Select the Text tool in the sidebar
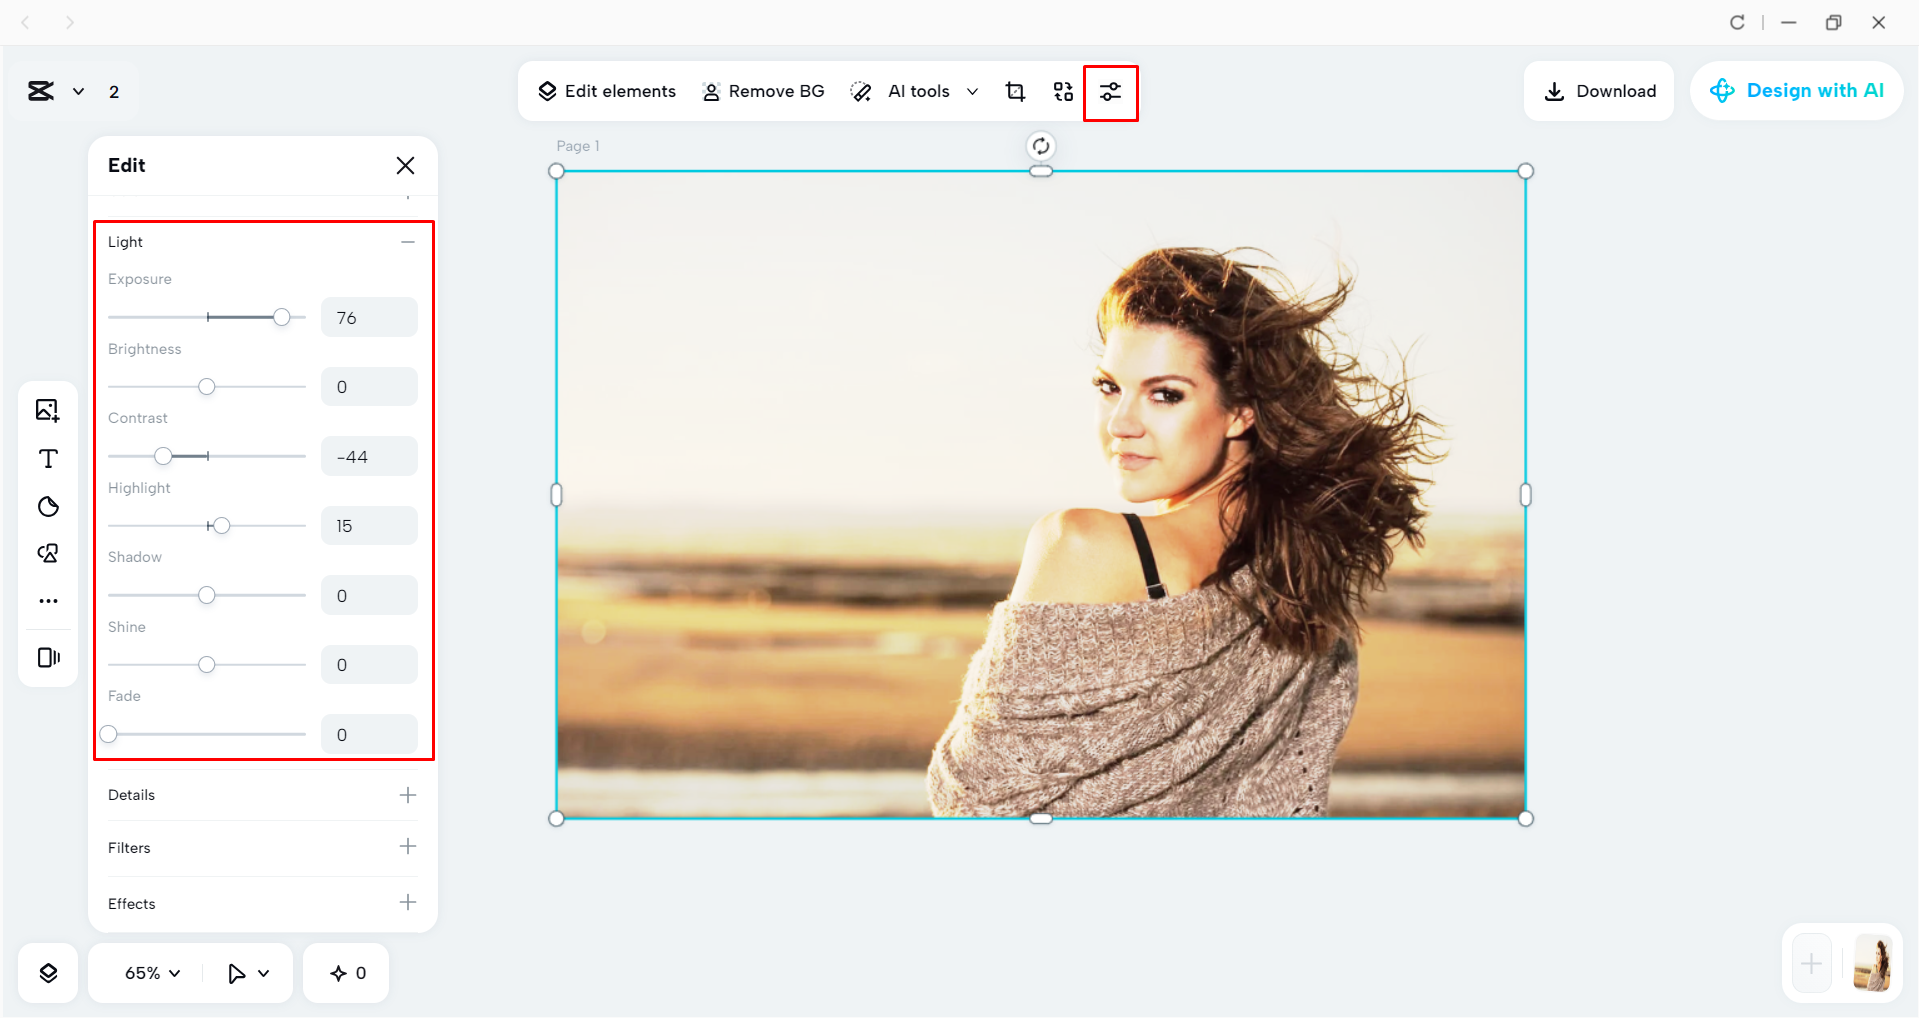The height and width of the screenshot is (1018, 1919). coord(47,459)
